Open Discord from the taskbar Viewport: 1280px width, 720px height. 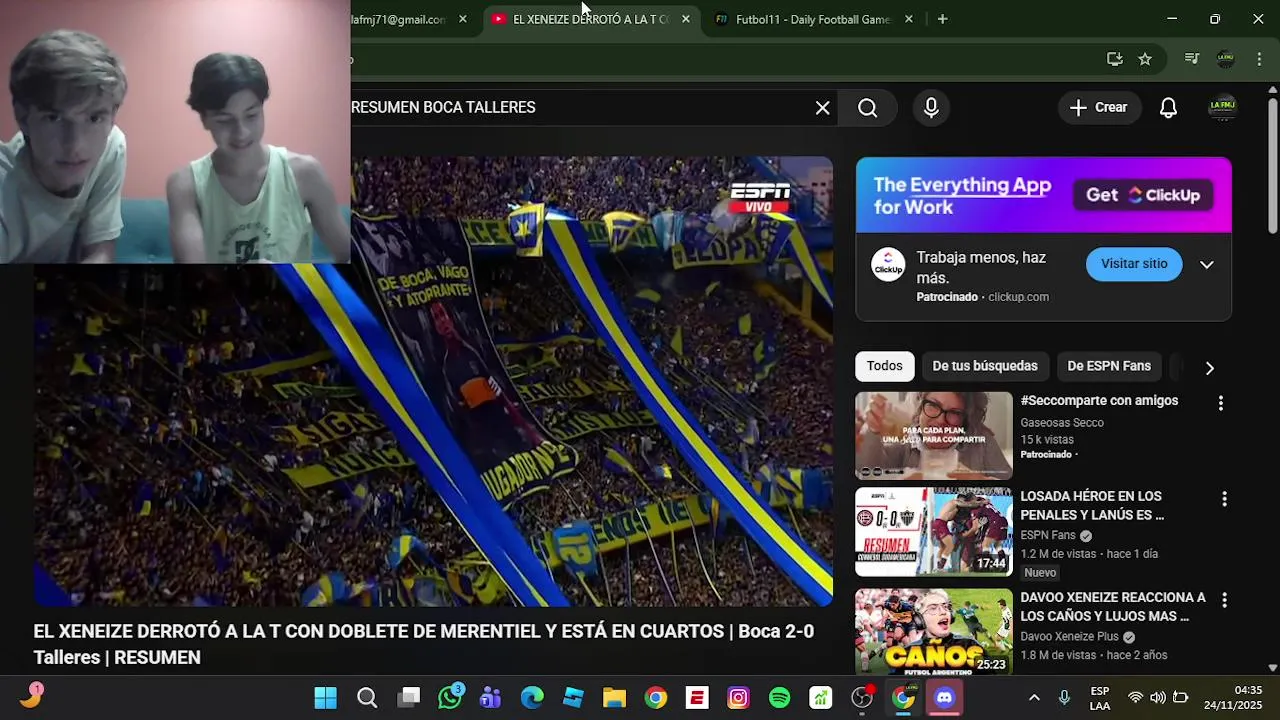[x=944, y=698]
